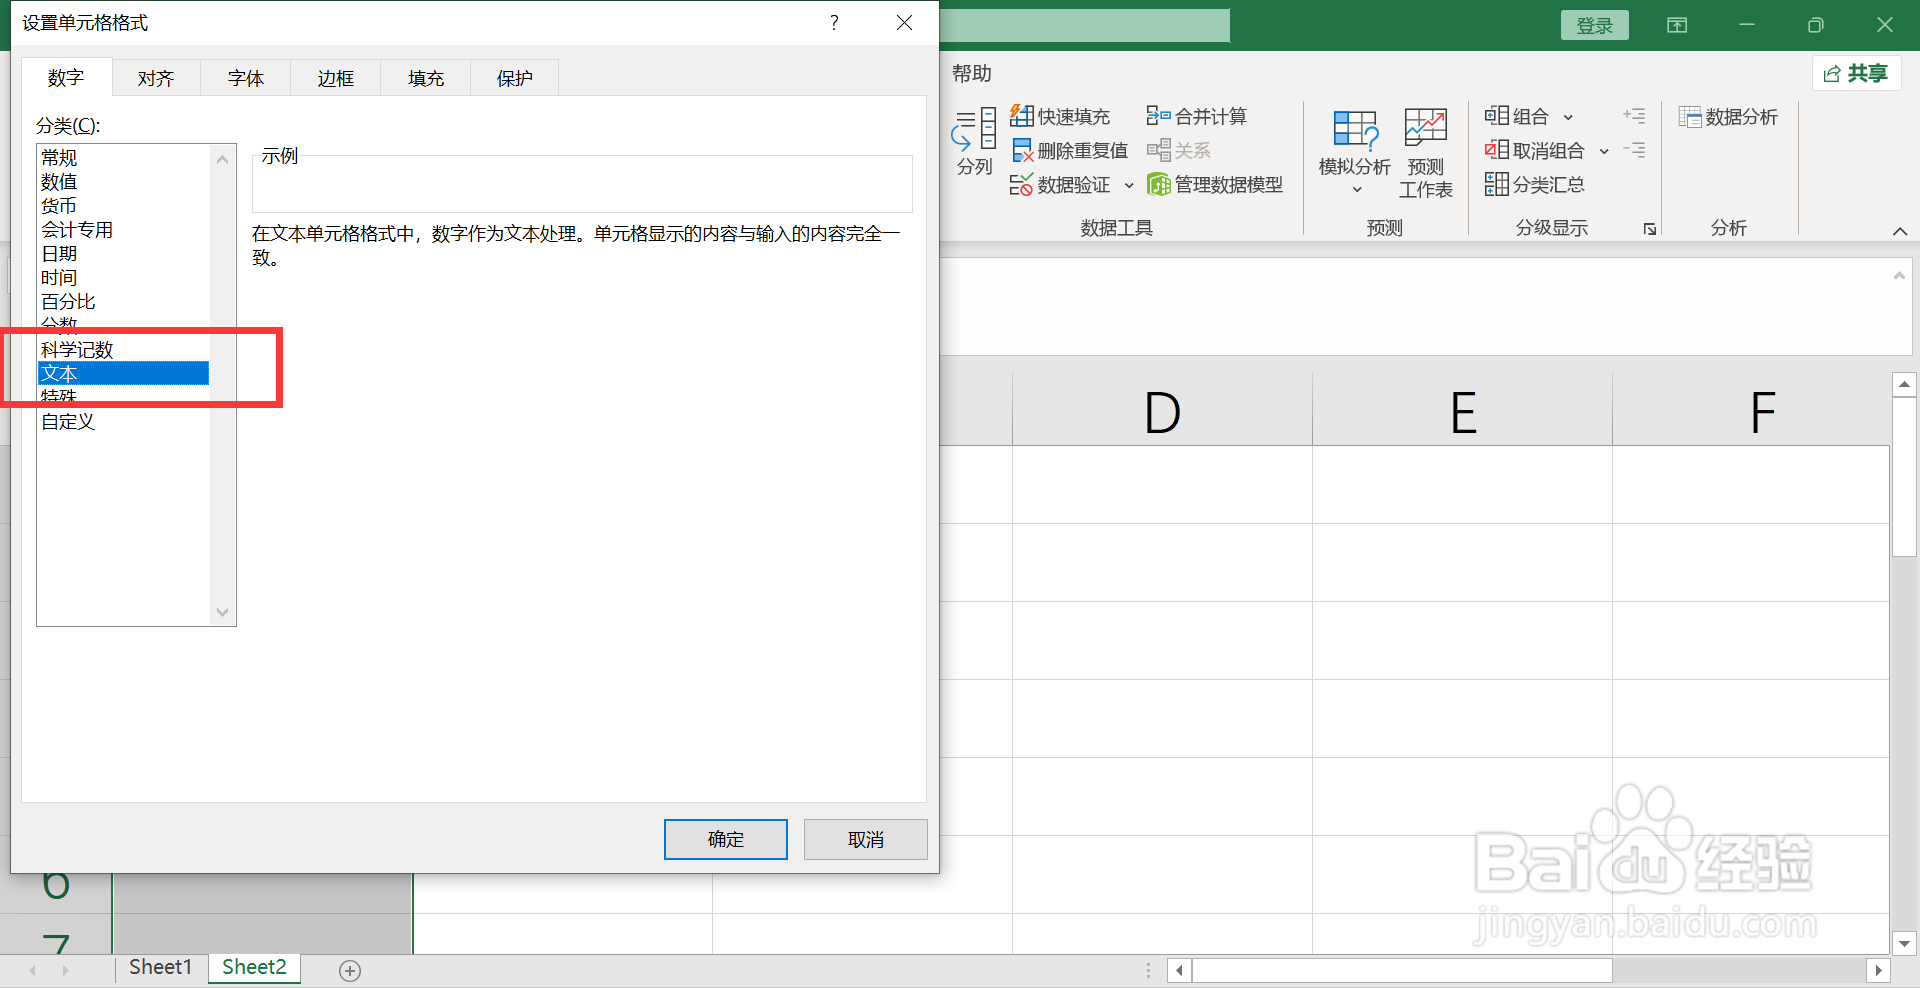1920x988 pixels.
Task: Click hide detail icon in 分级显示
Action: coord(1635,150)
